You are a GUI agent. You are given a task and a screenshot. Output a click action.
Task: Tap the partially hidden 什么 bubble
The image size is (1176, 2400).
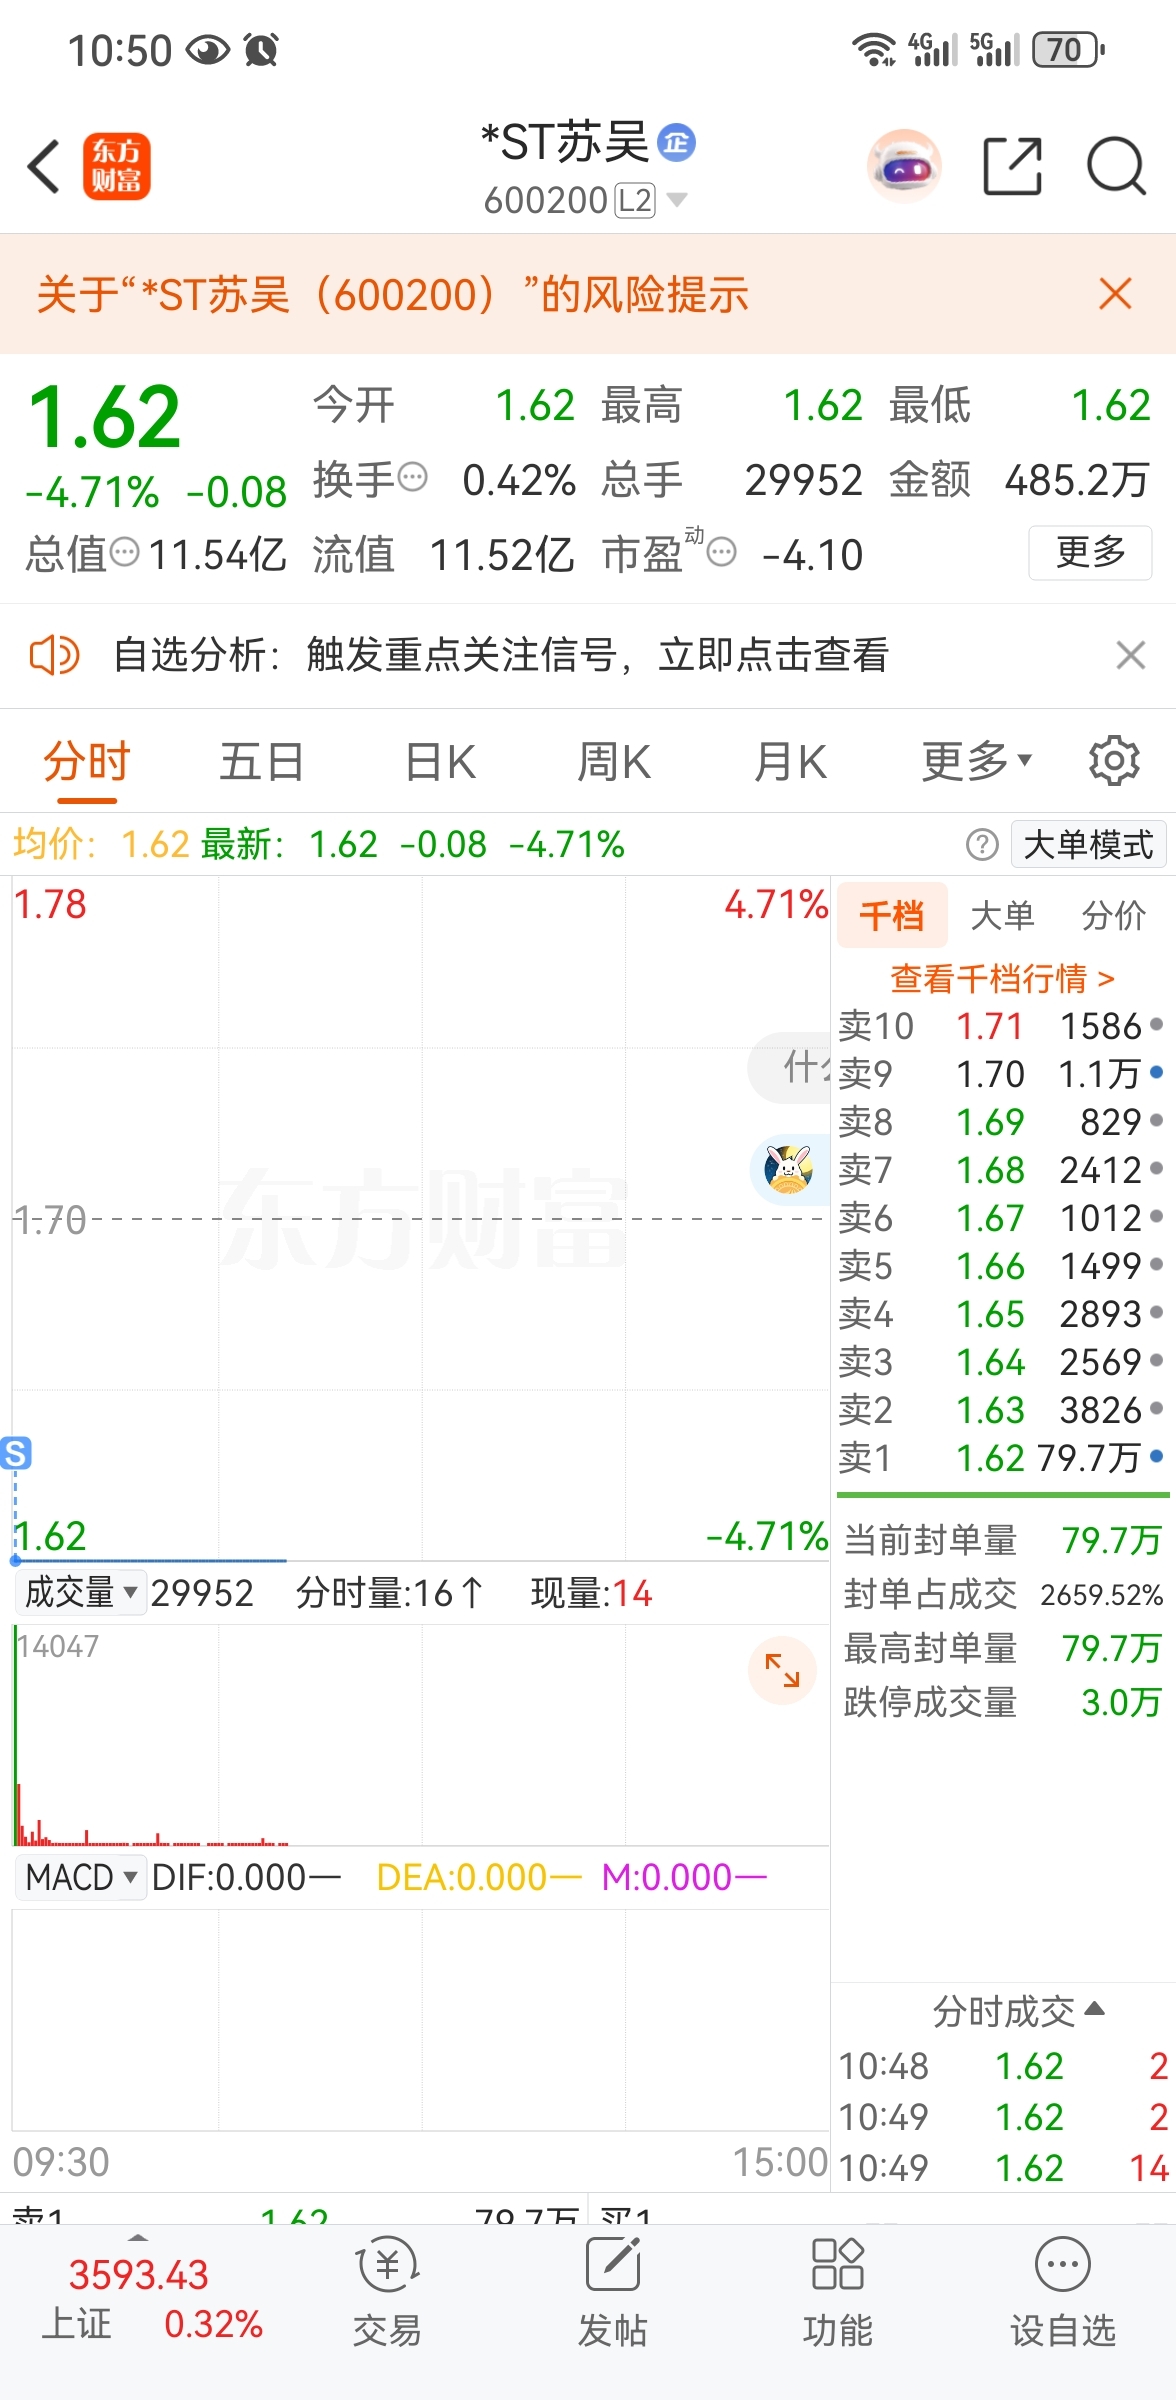[x=790, y=1068]
